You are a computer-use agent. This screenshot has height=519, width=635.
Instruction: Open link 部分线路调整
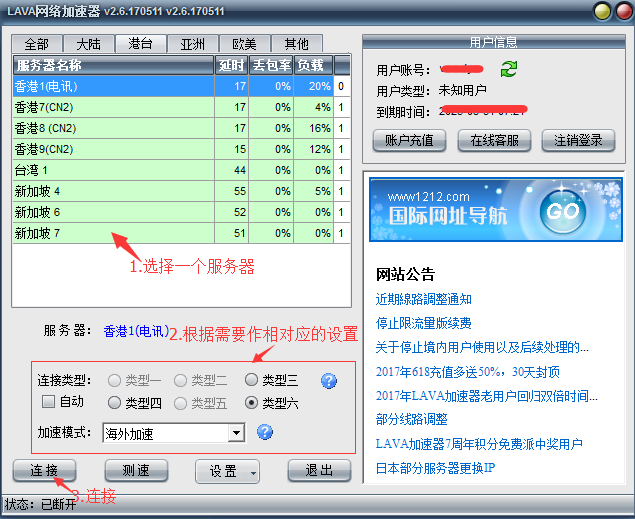tap(411, 419)
